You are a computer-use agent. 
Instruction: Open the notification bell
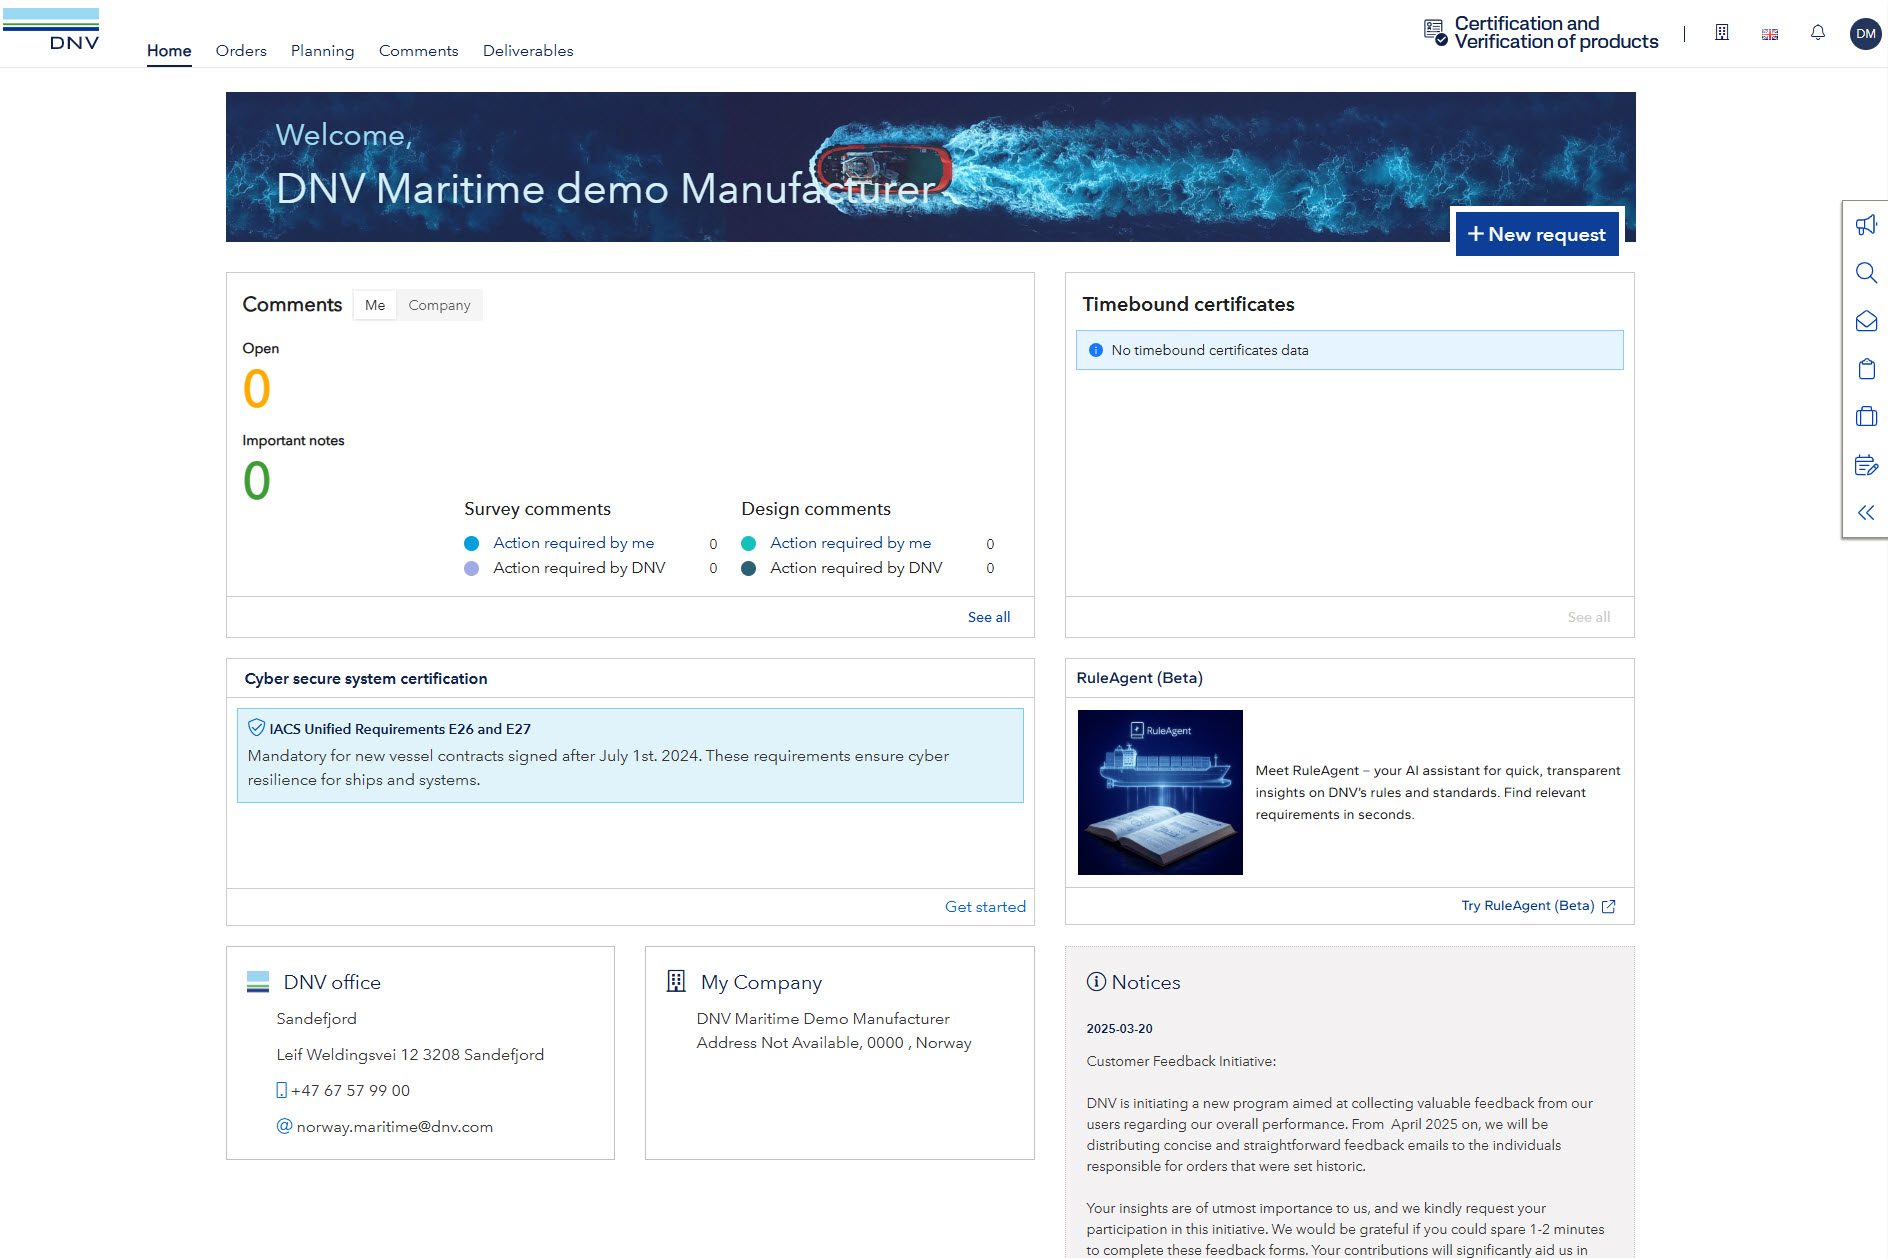click(x=1818, y=33)
